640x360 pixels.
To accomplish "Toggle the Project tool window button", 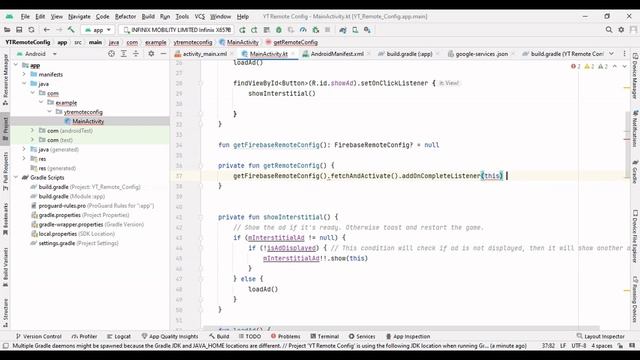I will click(5, 128).
